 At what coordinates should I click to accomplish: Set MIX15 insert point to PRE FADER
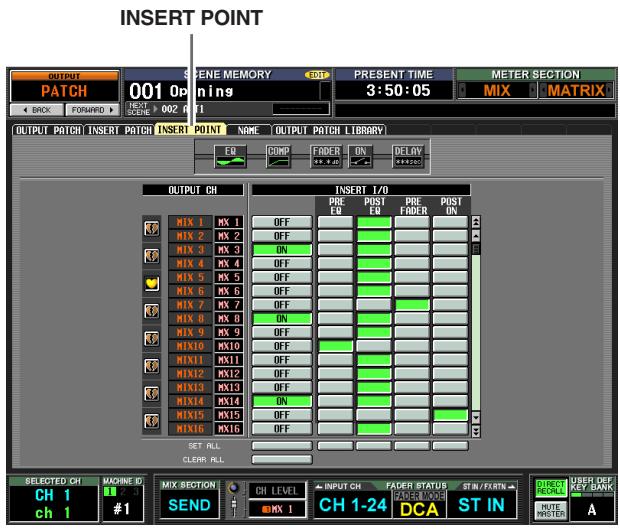pos(412,415)
